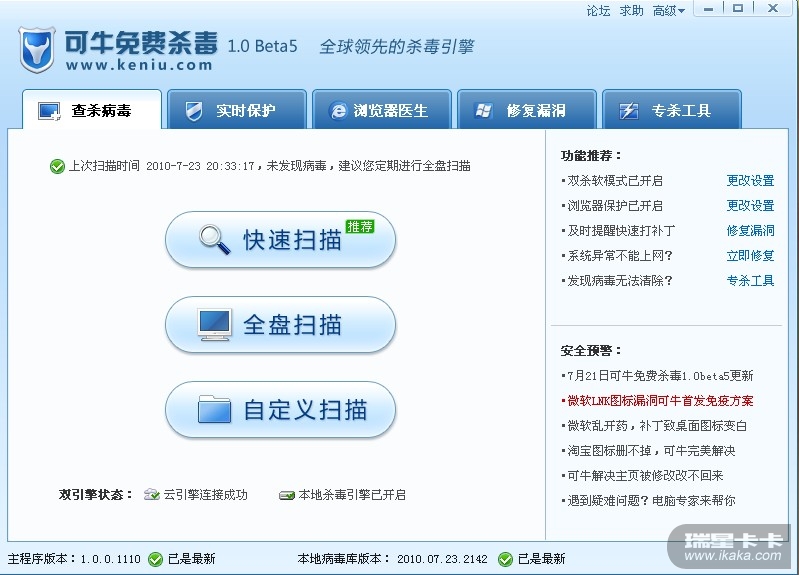Open news 遇到疑难问题？电脑专家来帮你
The width and height of the screenshot is (799, 575).
[649, 501]
